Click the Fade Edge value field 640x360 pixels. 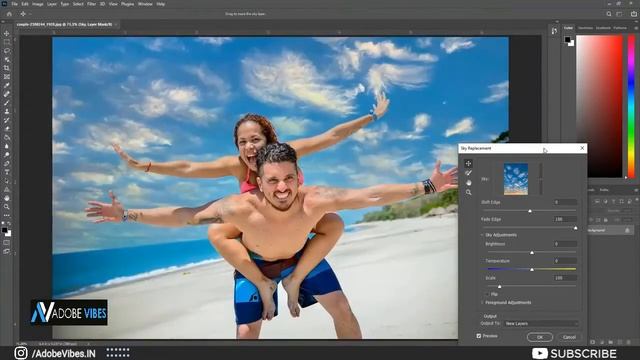[565, 219]
